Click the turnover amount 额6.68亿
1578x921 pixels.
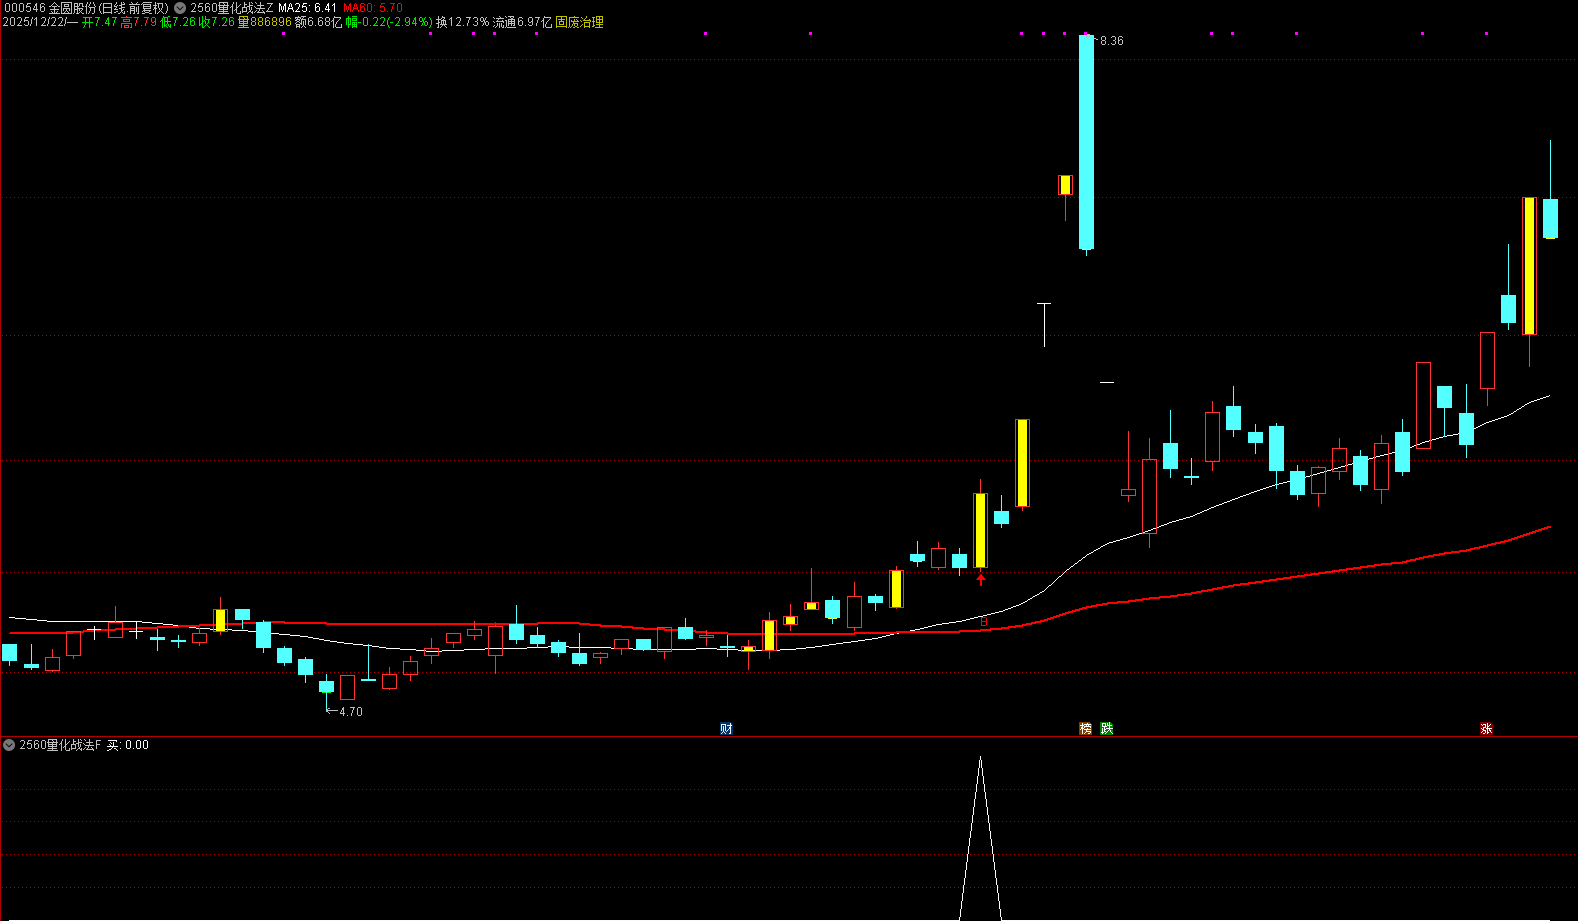(319, 22)
